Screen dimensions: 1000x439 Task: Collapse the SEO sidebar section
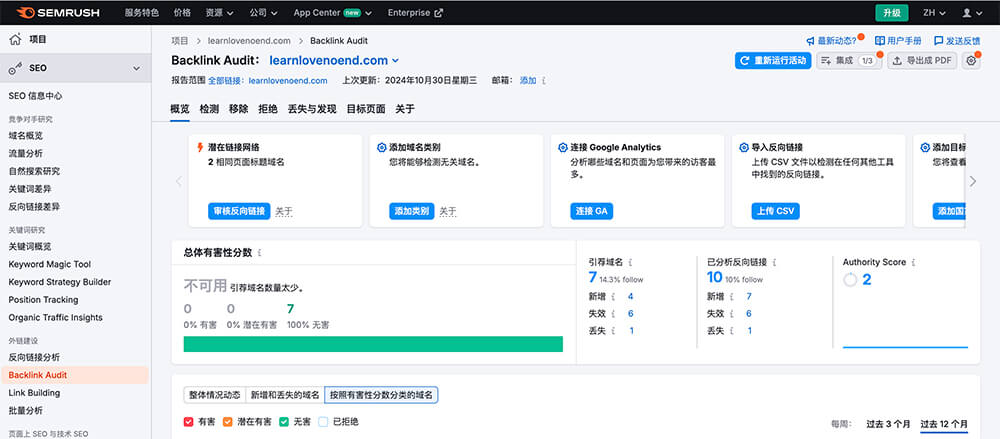[136, 68]
